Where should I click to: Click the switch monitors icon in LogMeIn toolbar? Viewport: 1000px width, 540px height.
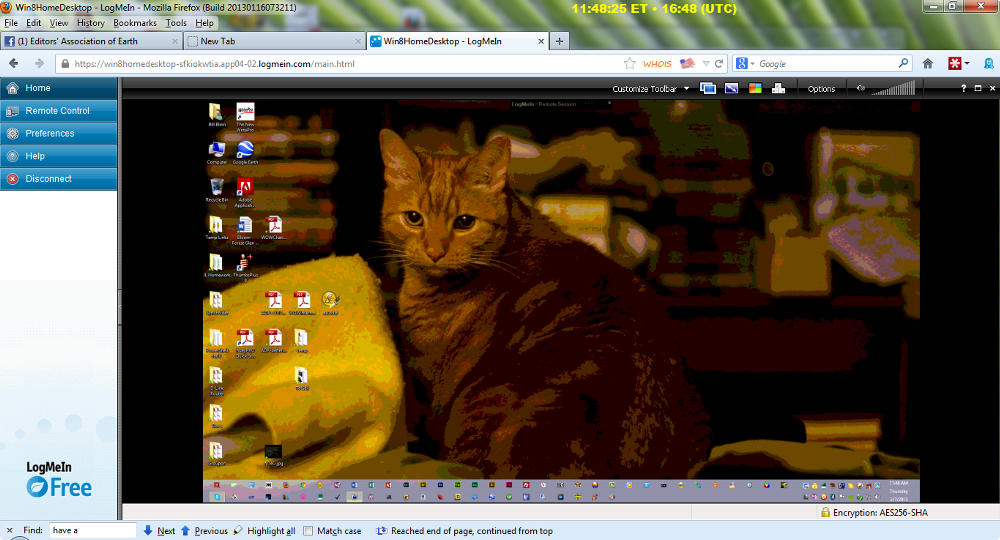pyautogui.click(x=708, y=89)
